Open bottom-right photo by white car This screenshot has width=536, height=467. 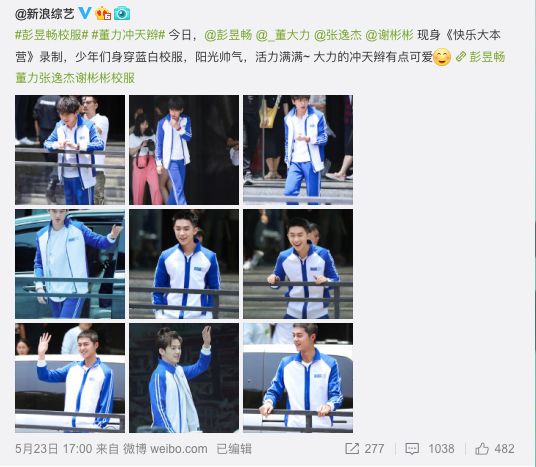click(298, 378)
